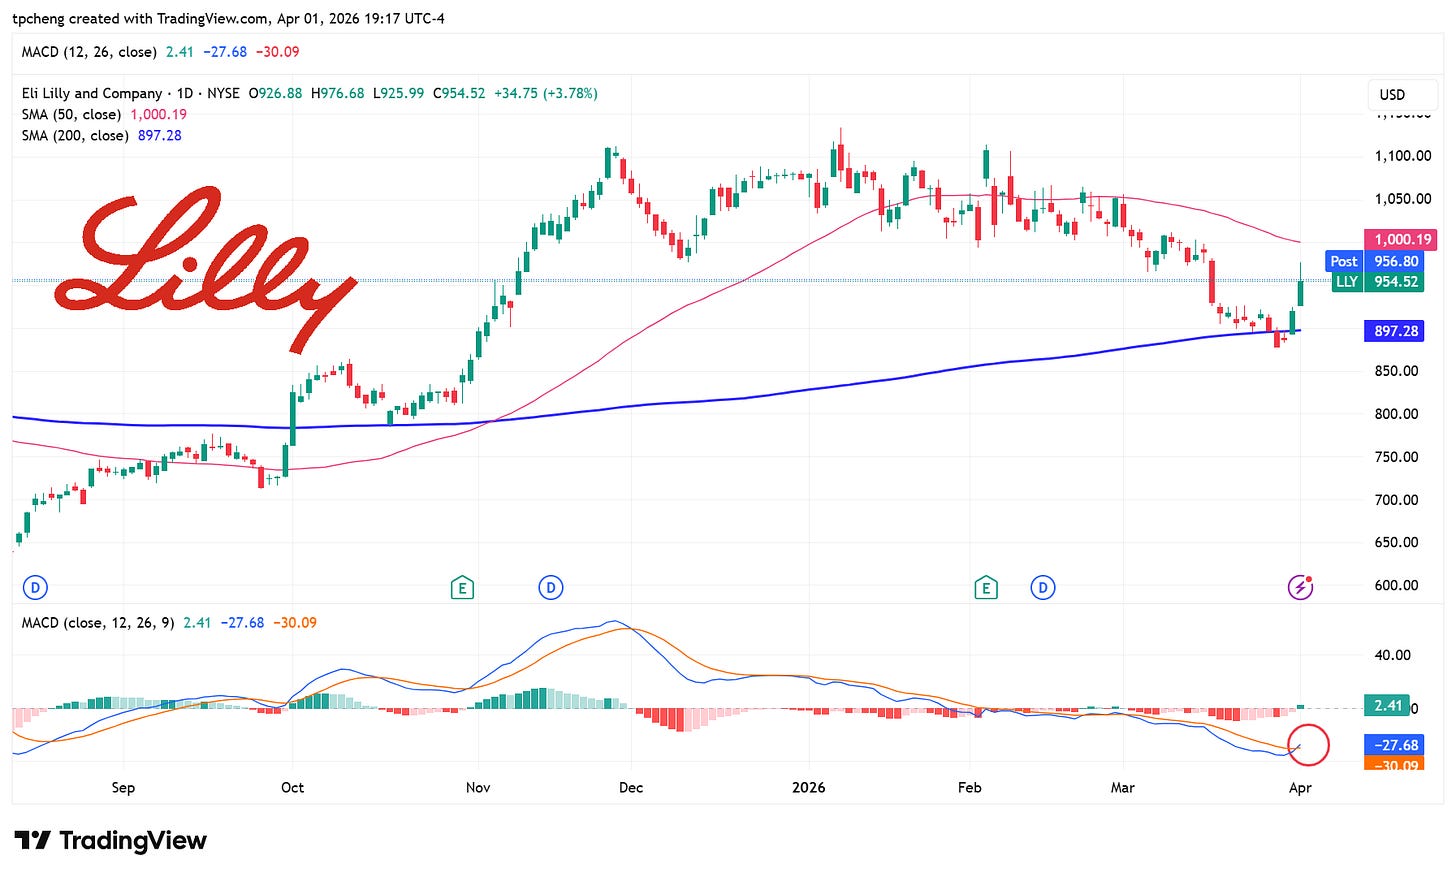1456x877 pixels.
Task: Click the high value H976.68
Action: [338, 93]
